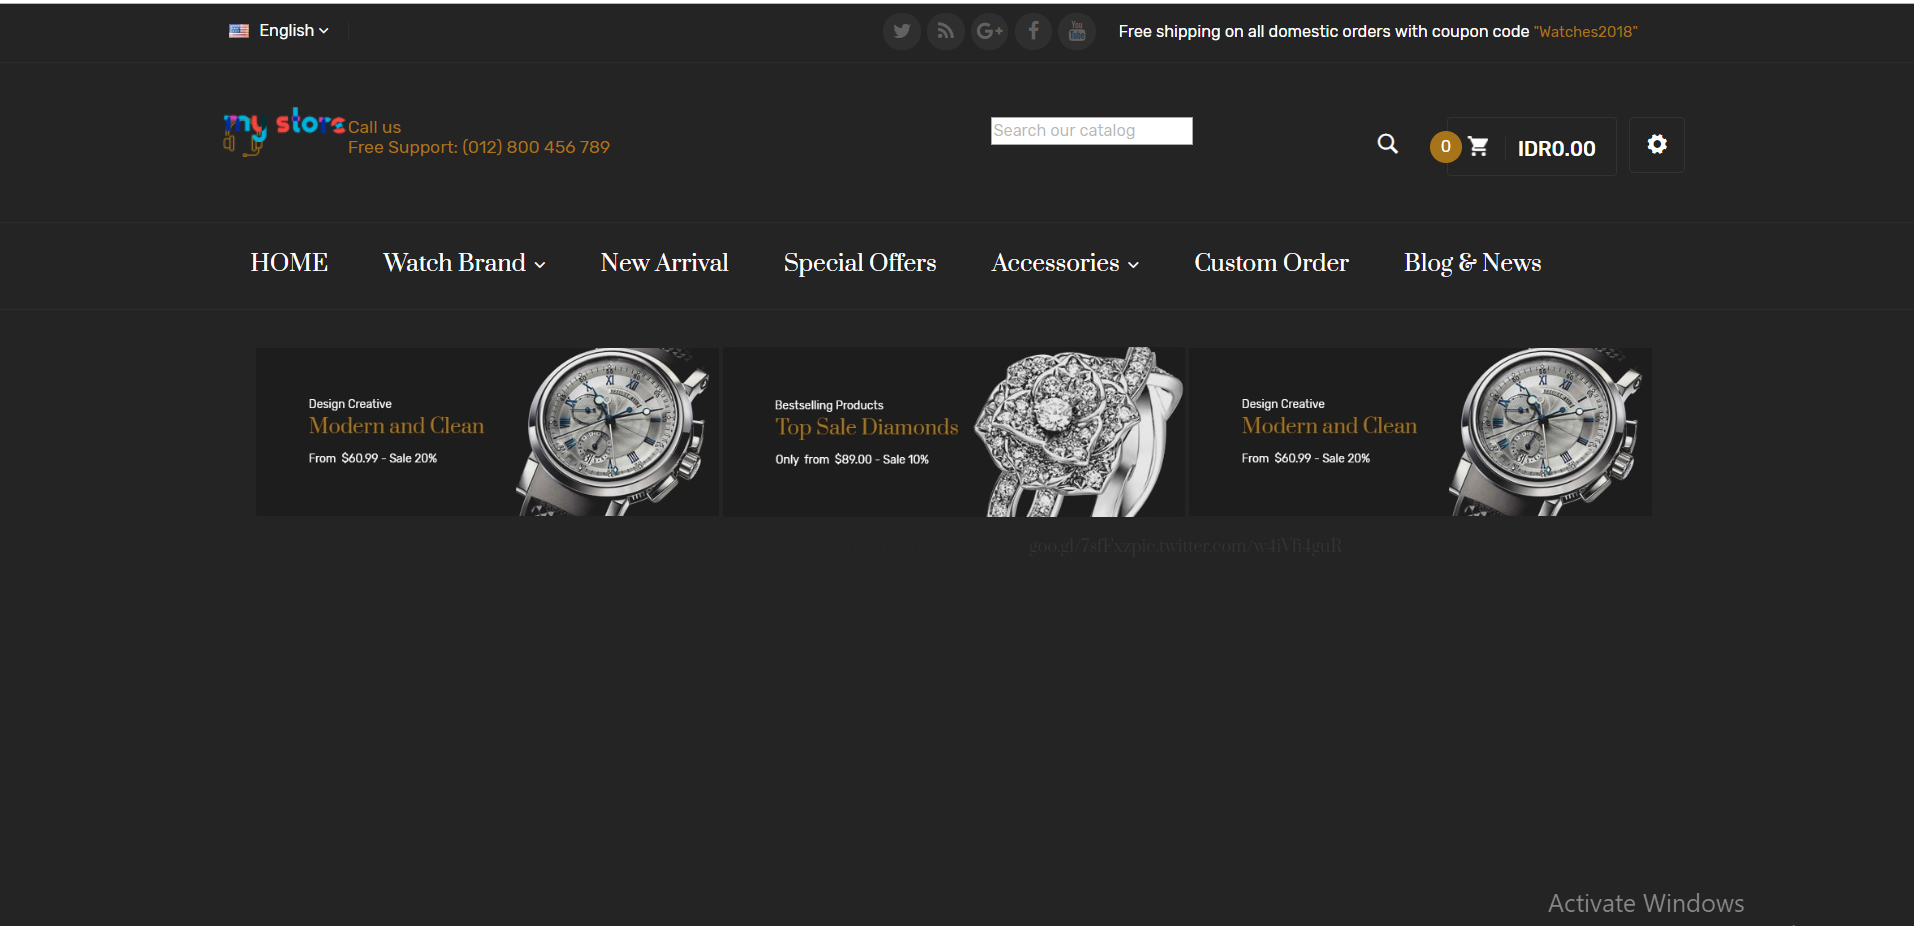
Task: Click the Bestselling Products label
Action: 829,405
